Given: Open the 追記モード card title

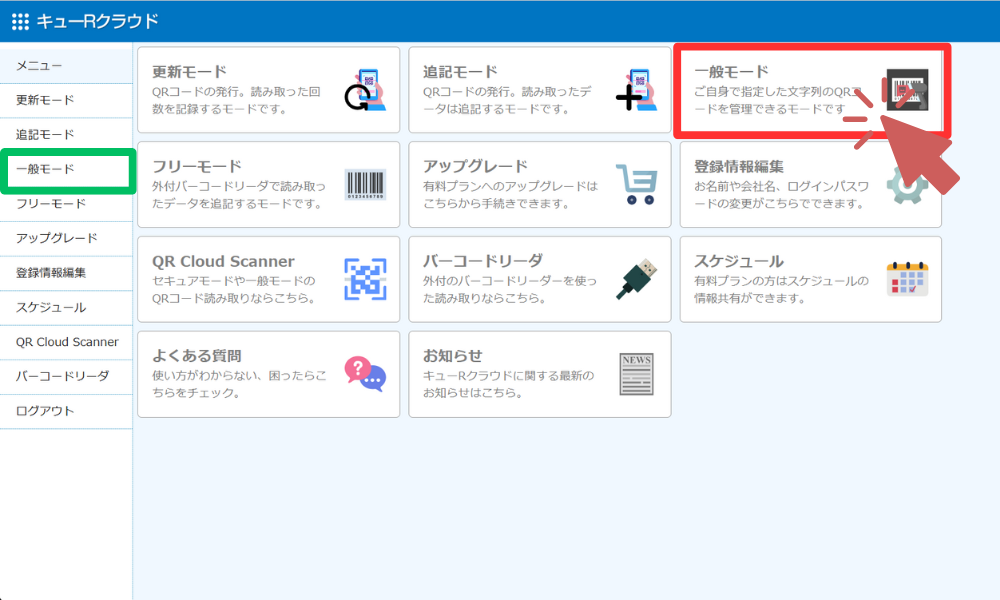Looking at the screenshot, I should (x=460, y=71).
